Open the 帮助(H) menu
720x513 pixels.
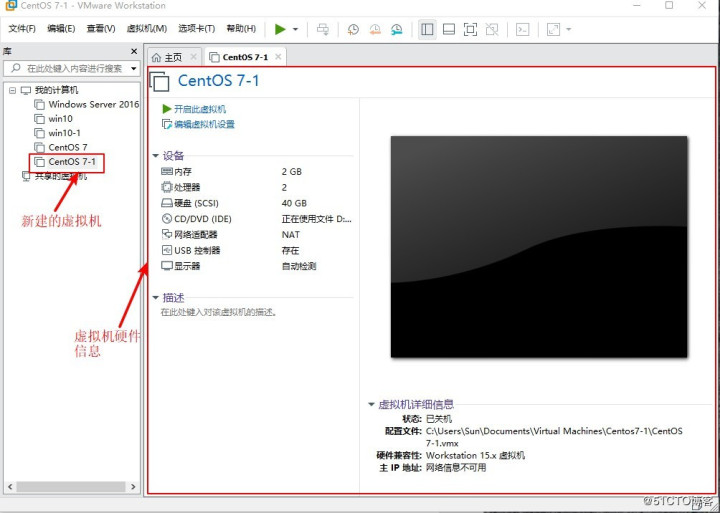241,28
